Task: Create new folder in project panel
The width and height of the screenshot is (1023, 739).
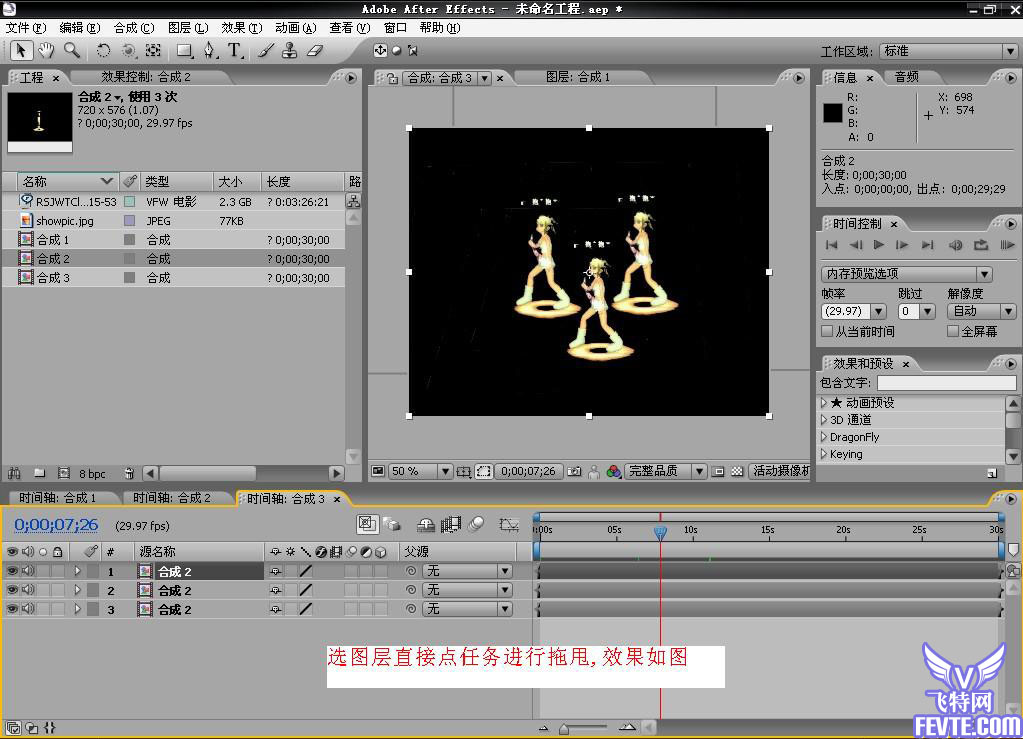Action: [39, 473]
